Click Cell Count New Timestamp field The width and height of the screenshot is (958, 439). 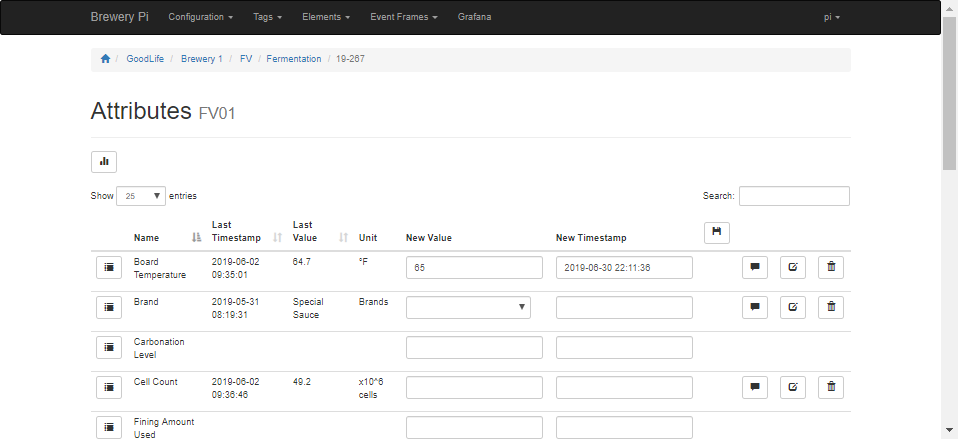click(624, 387)
